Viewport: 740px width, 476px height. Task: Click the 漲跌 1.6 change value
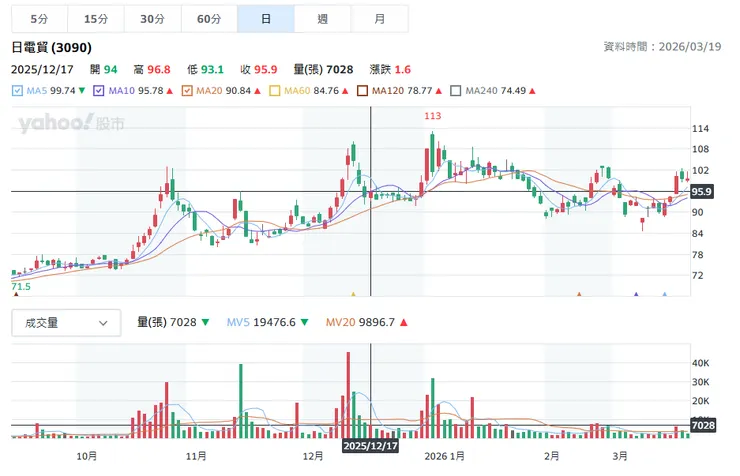390,69
